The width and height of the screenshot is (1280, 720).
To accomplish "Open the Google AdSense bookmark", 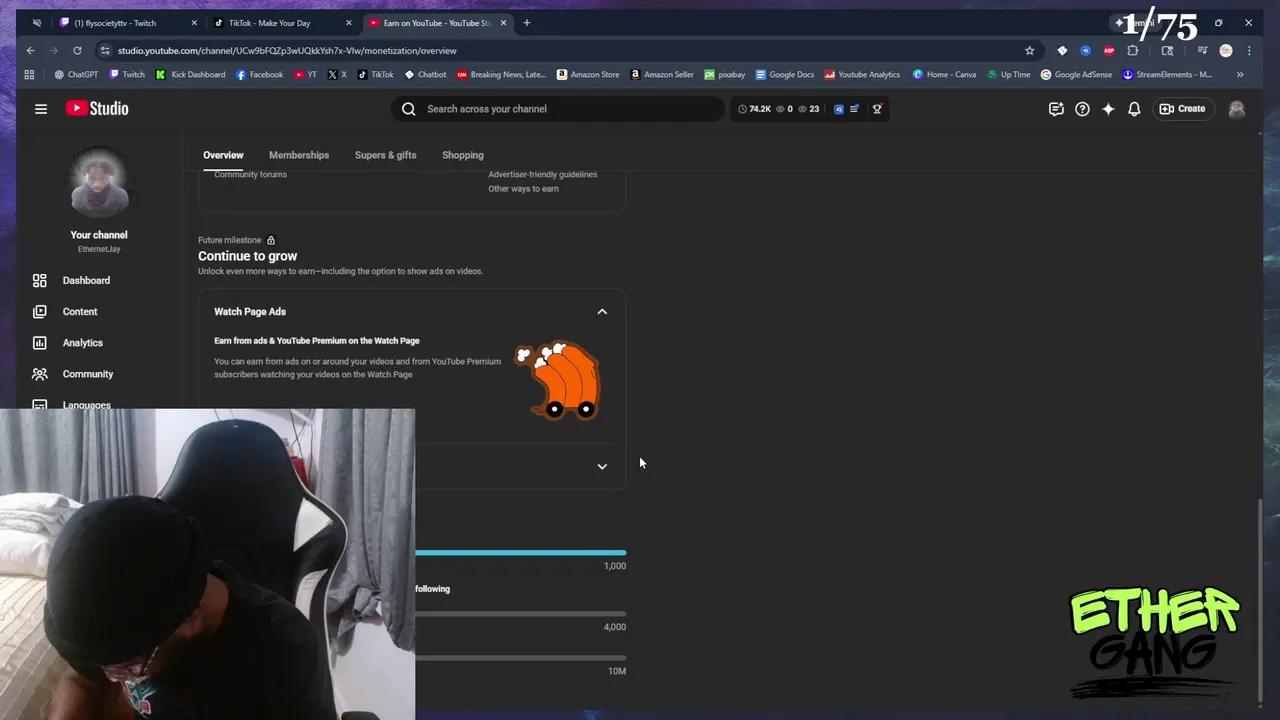I will click(x=1076, y=74).
